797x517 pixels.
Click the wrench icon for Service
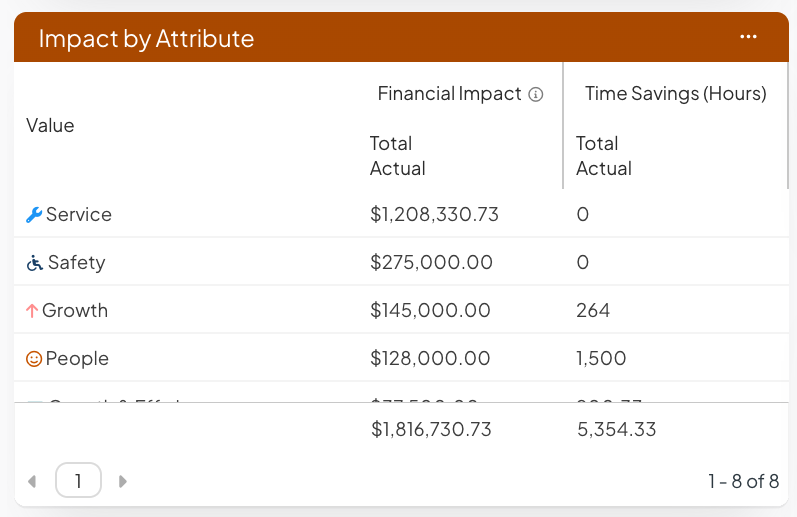tap(33, 215)
